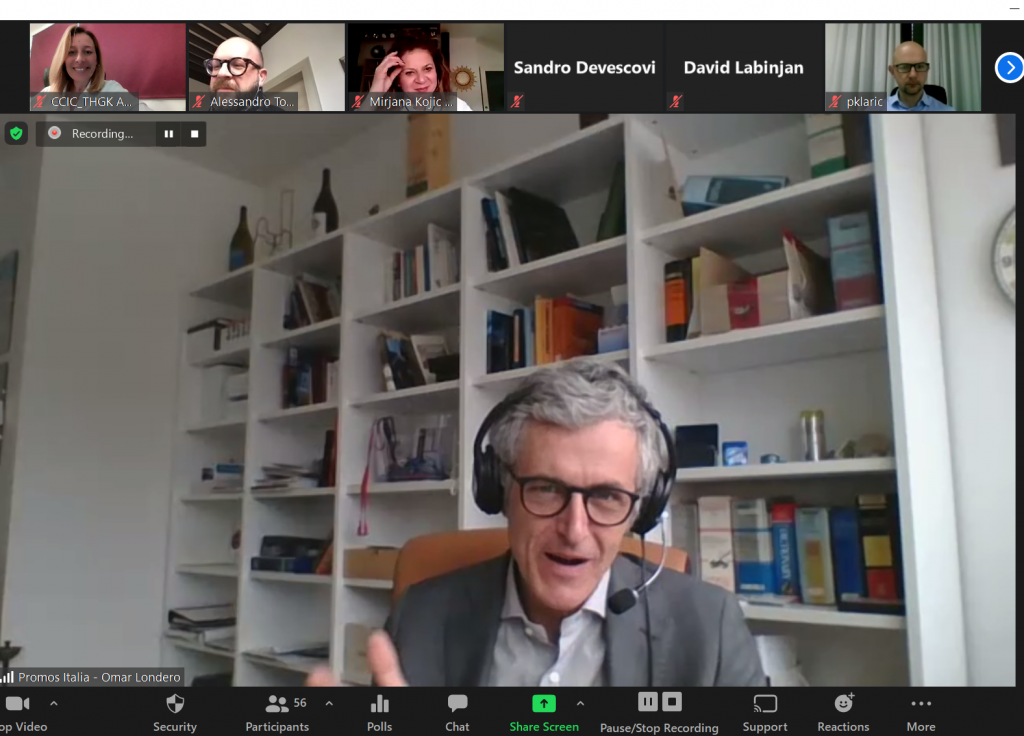Launch the Polls window
This screenshot has width=1024, height=736.
(379, 712)
